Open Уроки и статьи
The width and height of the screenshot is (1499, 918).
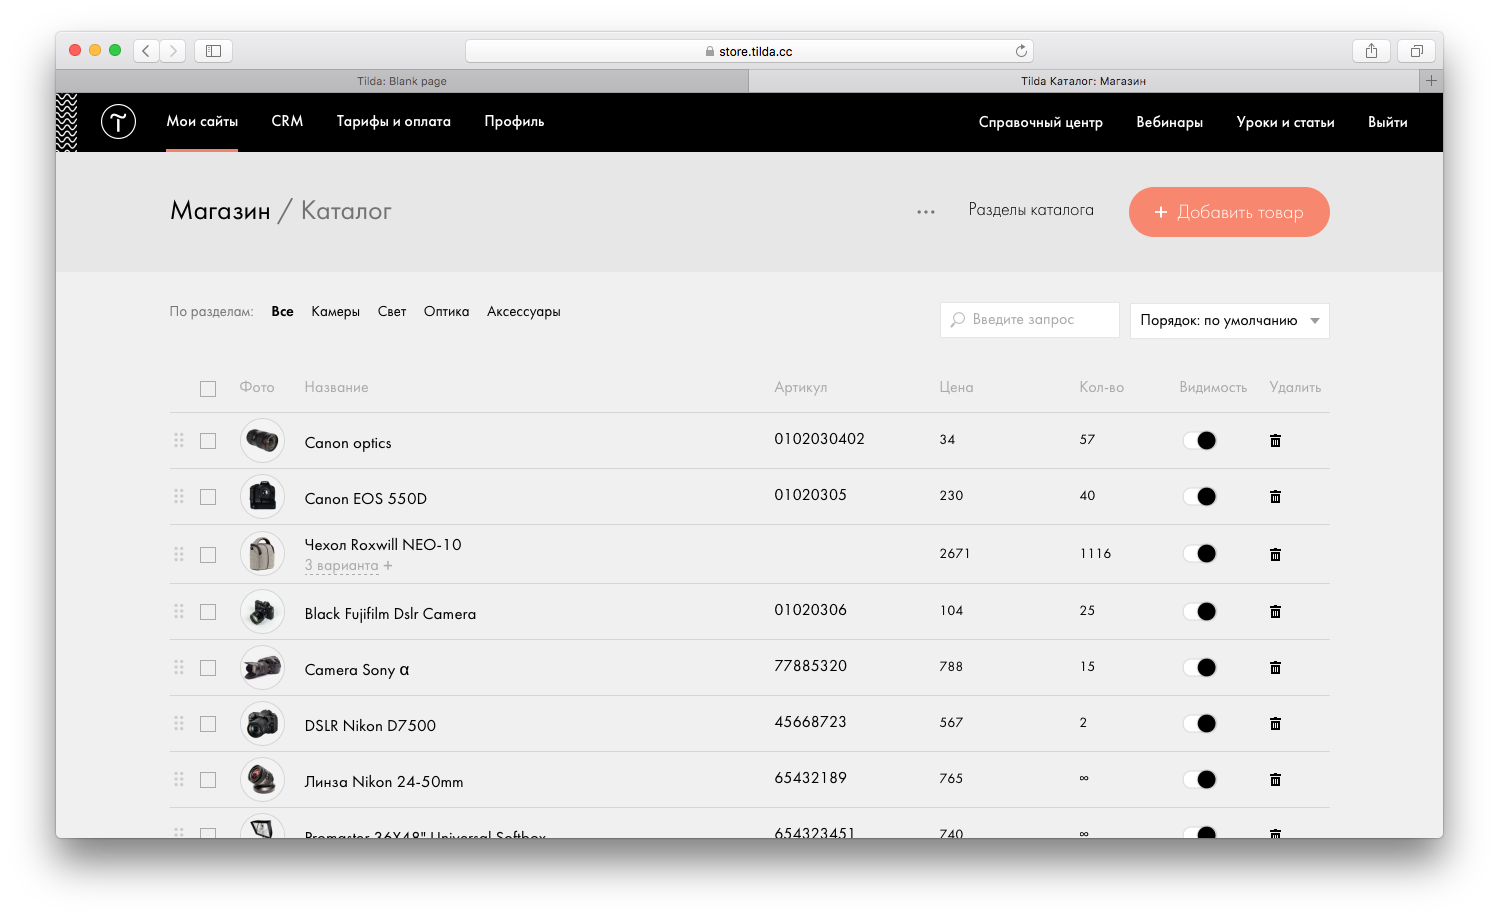(x=1286, y=122)
